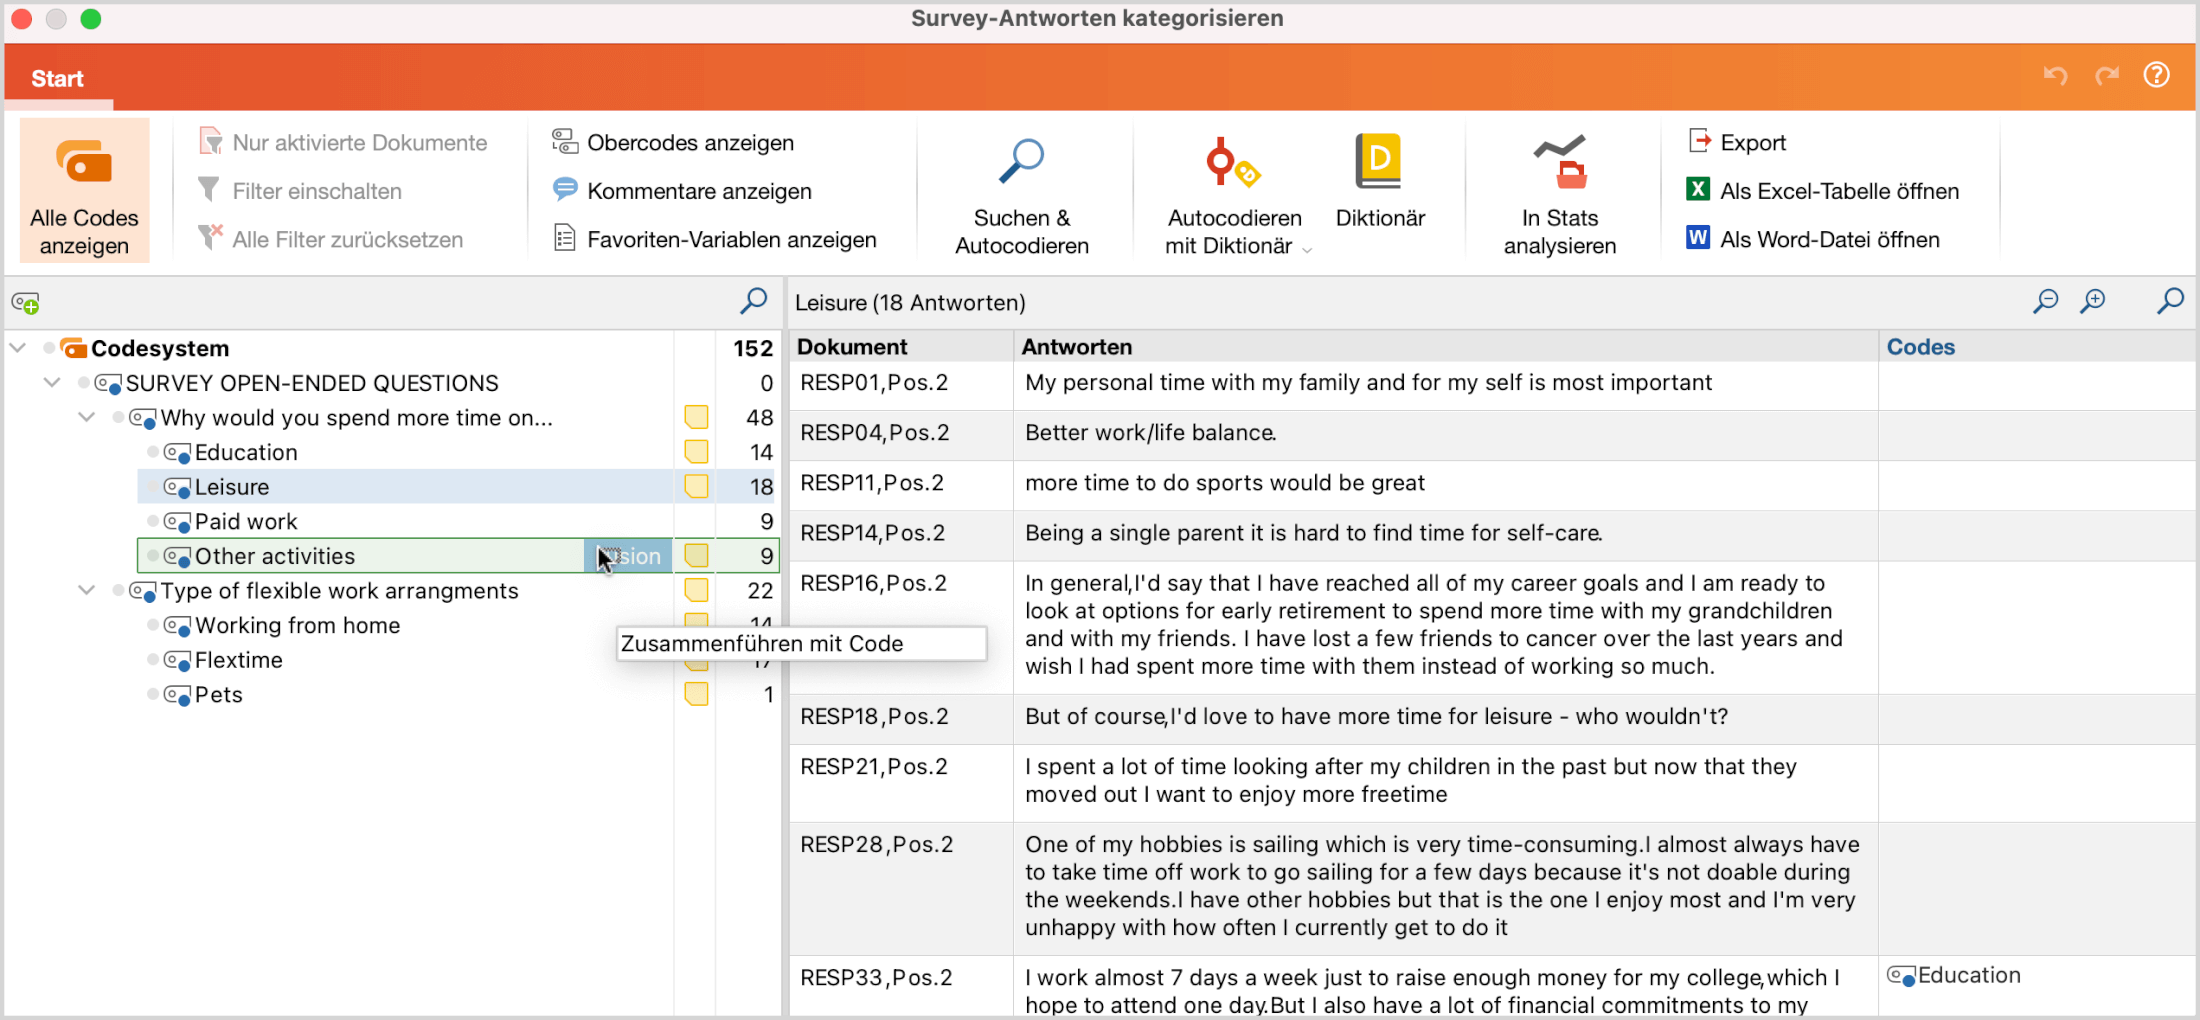2200x1020 pixels.
Task: Toggle Obercodes anzeigen
Action: point(672,142)
